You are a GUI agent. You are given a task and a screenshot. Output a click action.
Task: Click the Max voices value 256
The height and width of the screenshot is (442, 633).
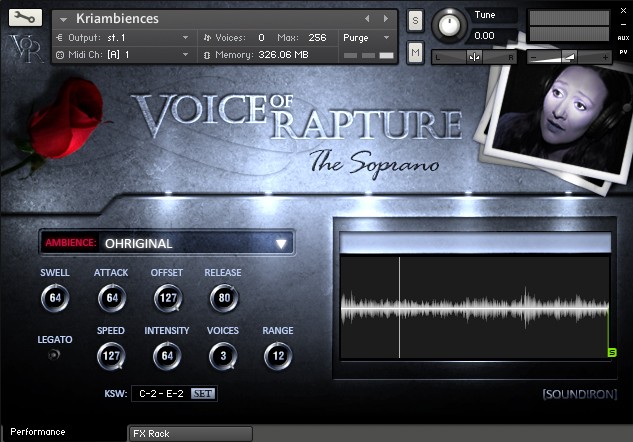click(317, 38)
